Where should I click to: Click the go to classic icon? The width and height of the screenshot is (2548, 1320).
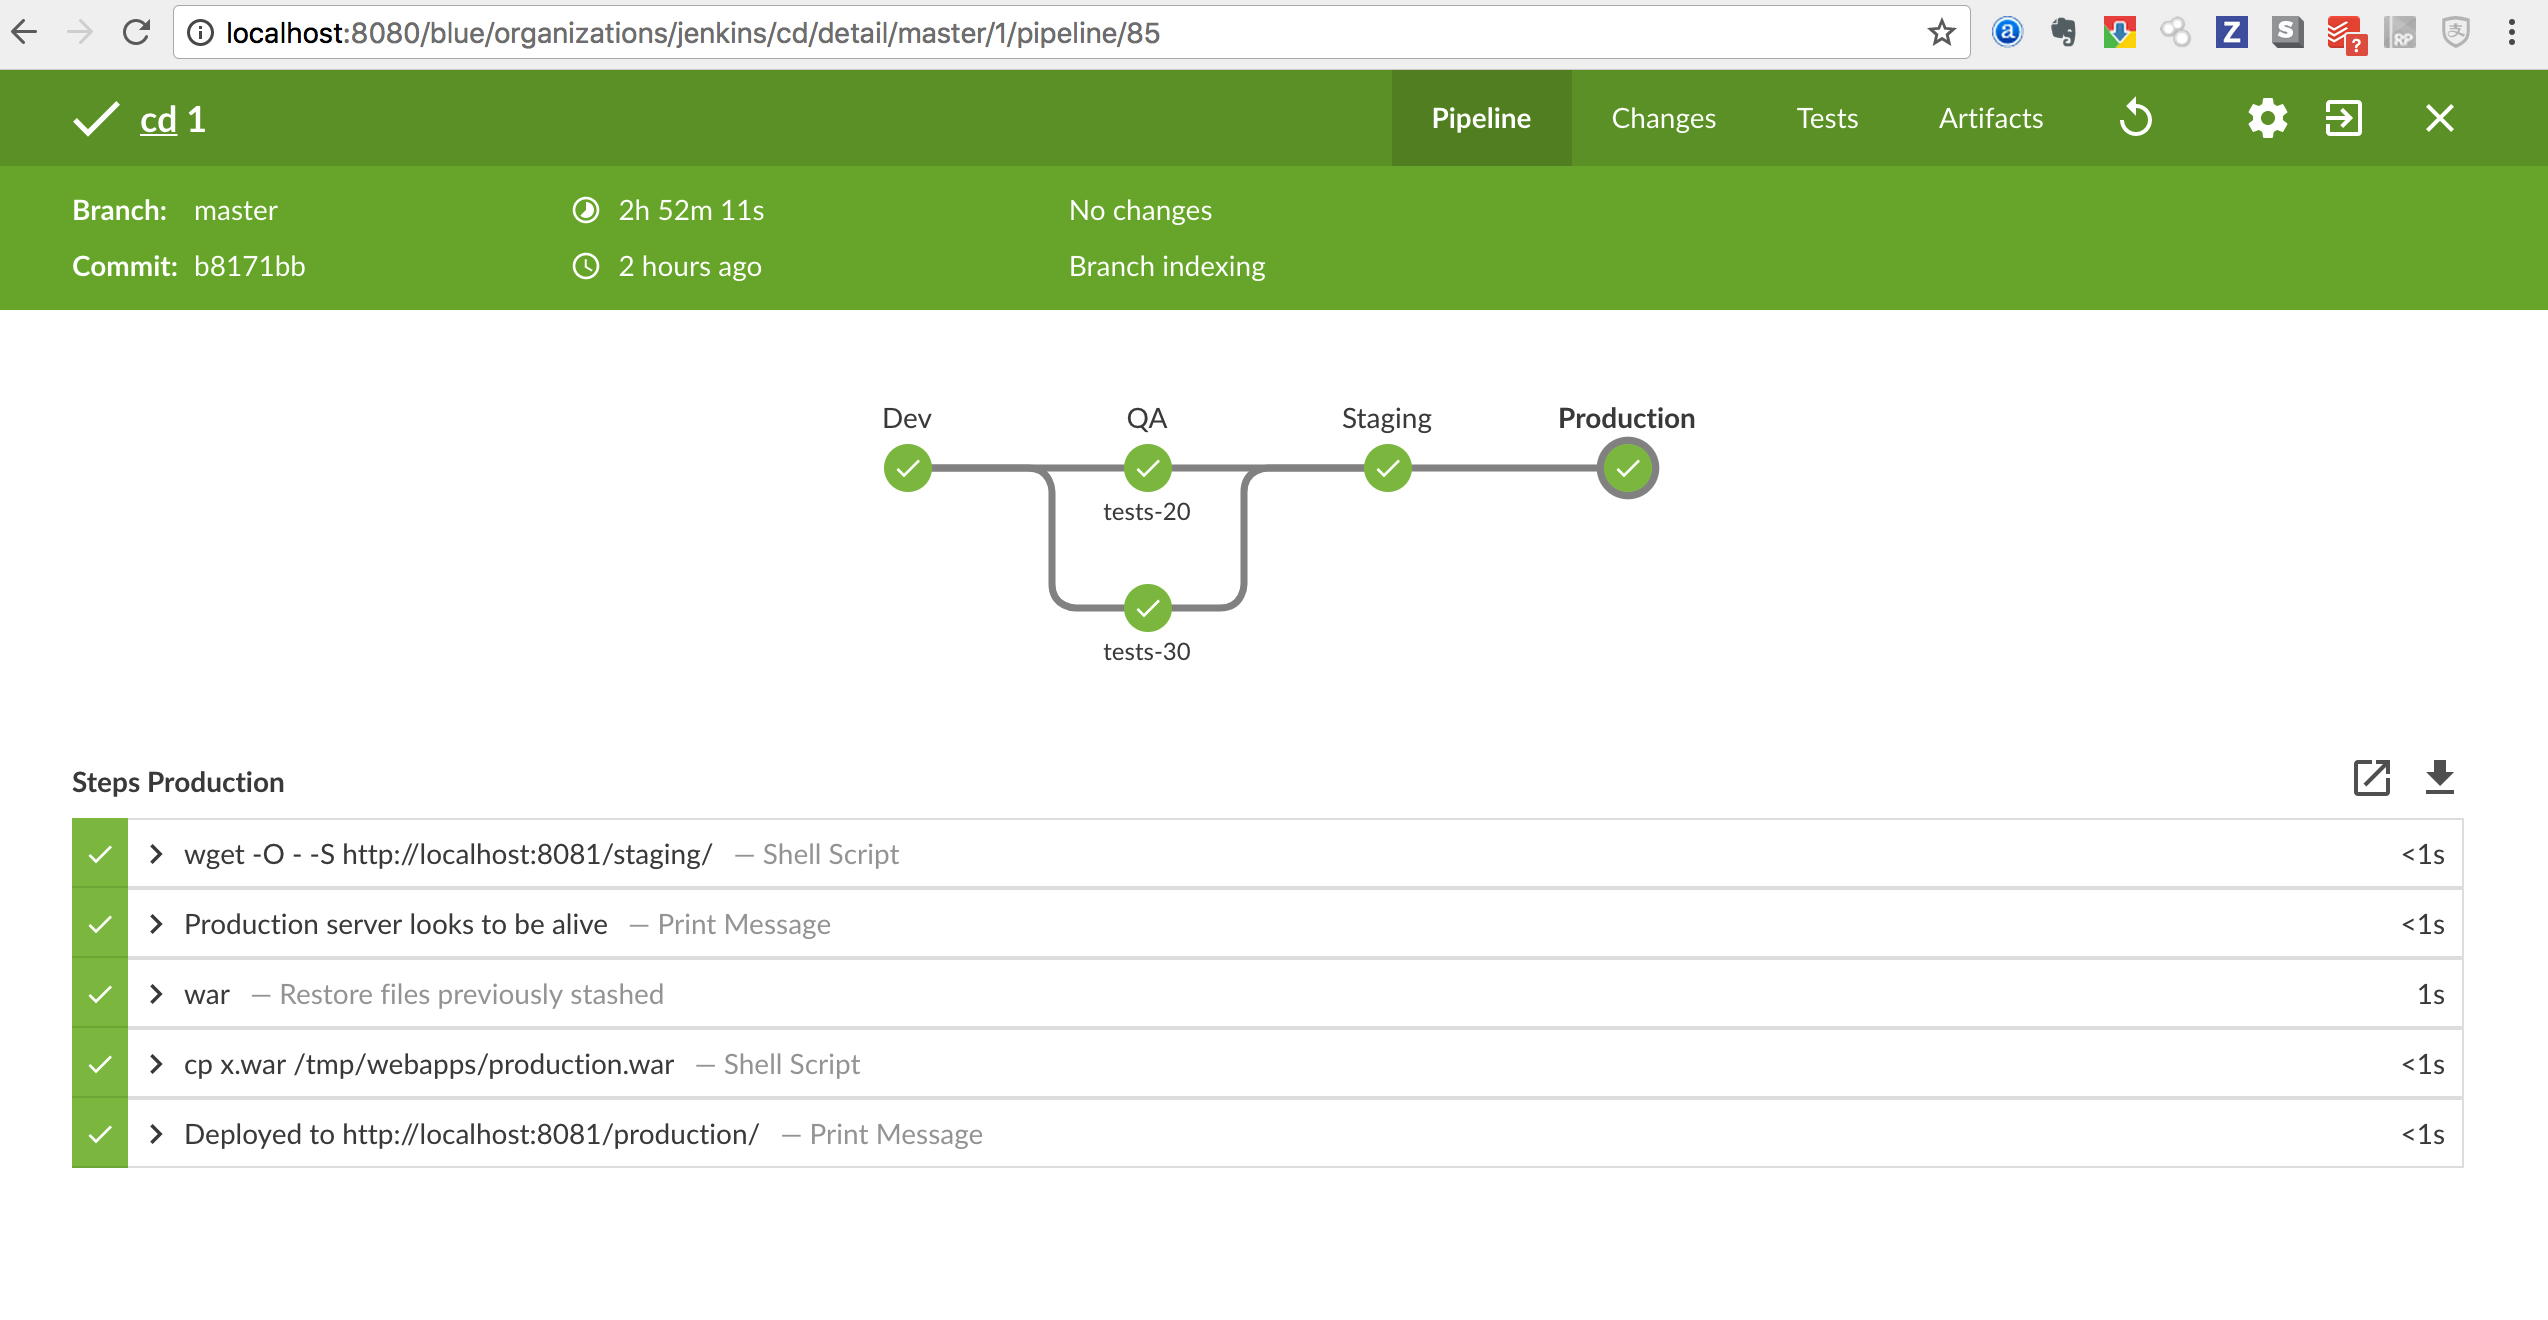coord(2343,118)
